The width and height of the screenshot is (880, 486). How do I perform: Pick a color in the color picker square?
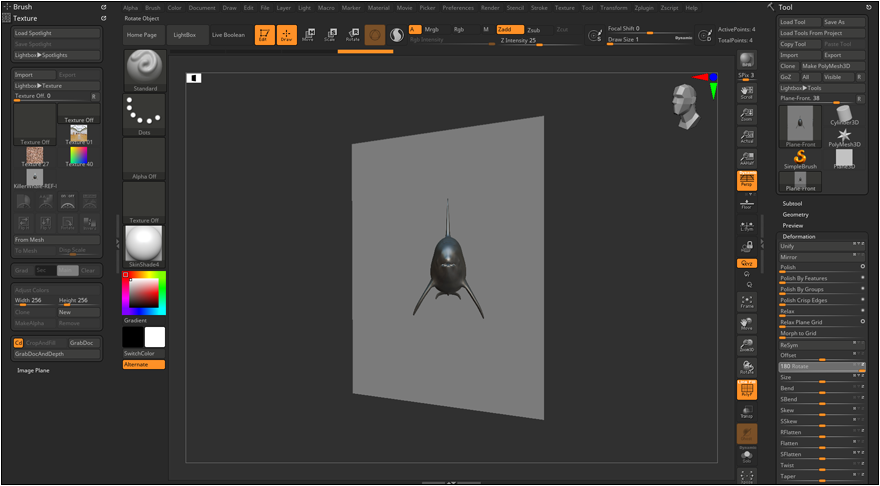[142, 293]
